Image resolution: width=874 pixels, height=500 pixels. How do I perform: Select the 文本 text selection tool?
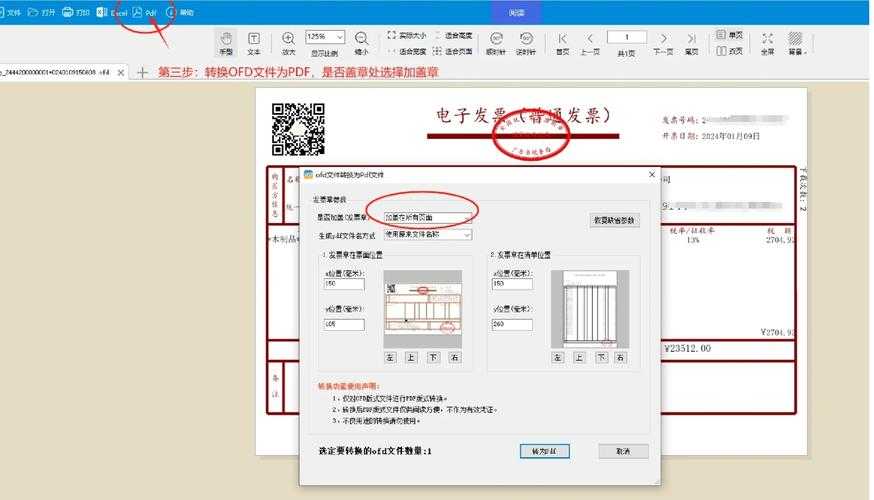click(254, 43)
